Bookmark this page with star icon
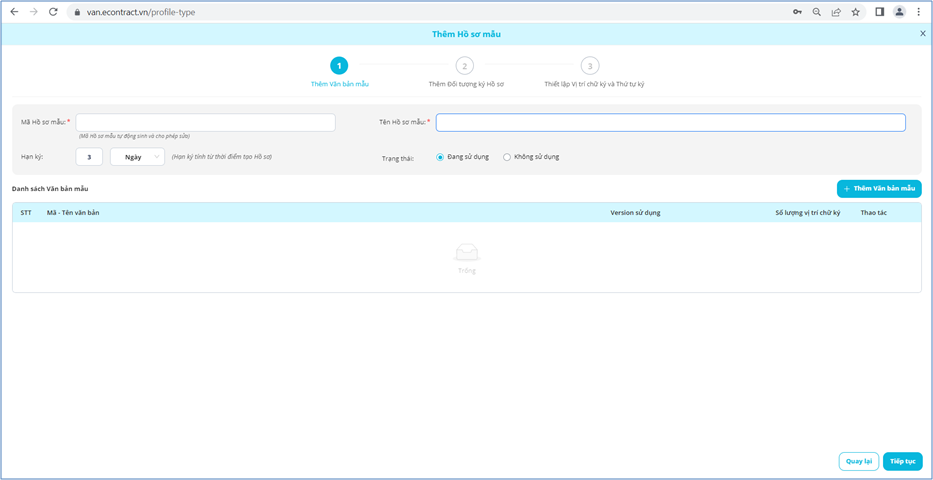This screenshot has height=480, width=933. pos(855,12)
